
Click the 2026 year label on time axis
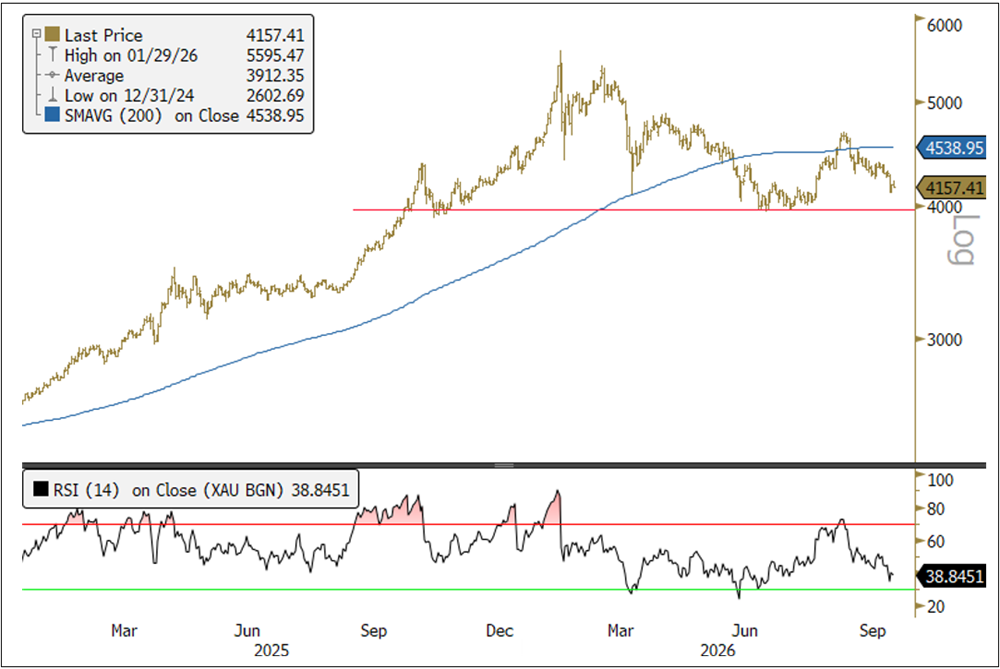tap(717, 650)
